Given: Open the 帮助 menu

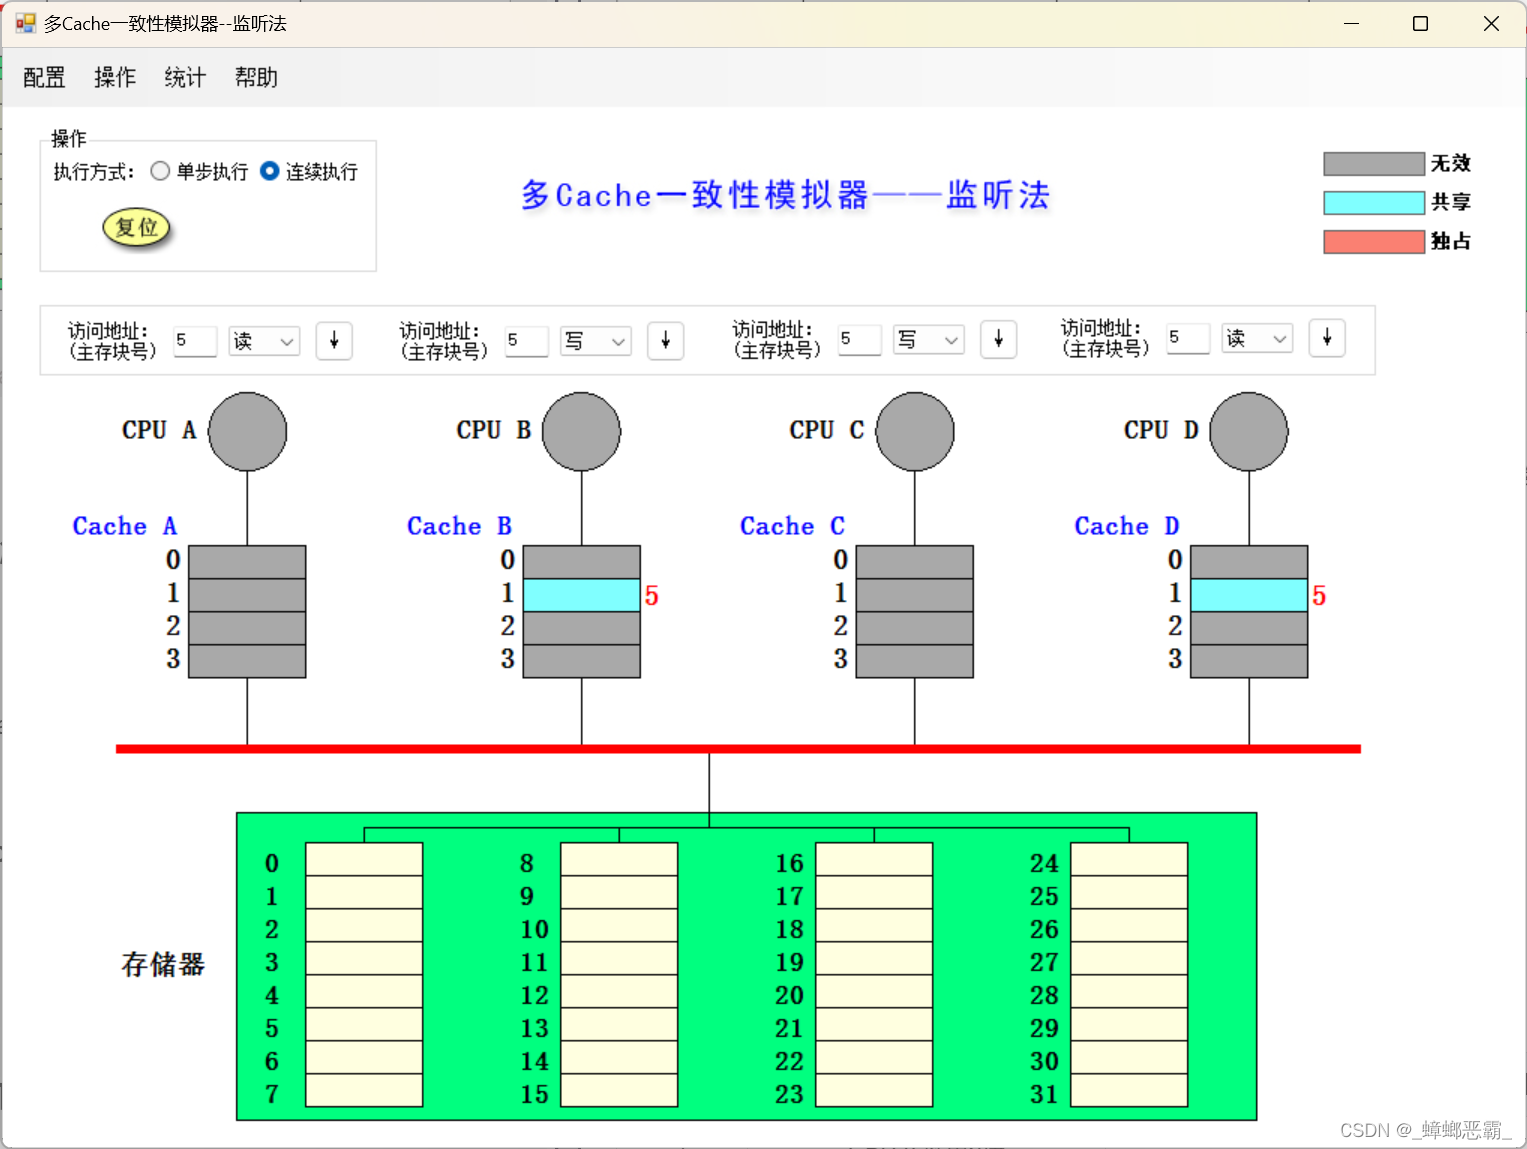Looking at the screenshot, I should [x=256, y=78].
